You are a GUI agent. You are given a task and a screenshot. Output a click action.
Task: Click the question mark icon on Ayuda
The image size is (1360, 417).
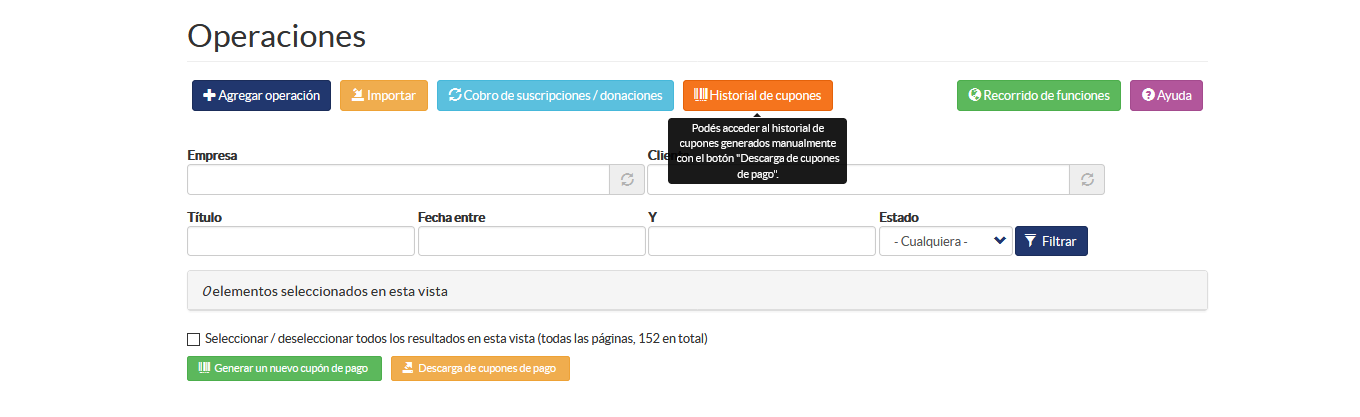[1149, 96]
